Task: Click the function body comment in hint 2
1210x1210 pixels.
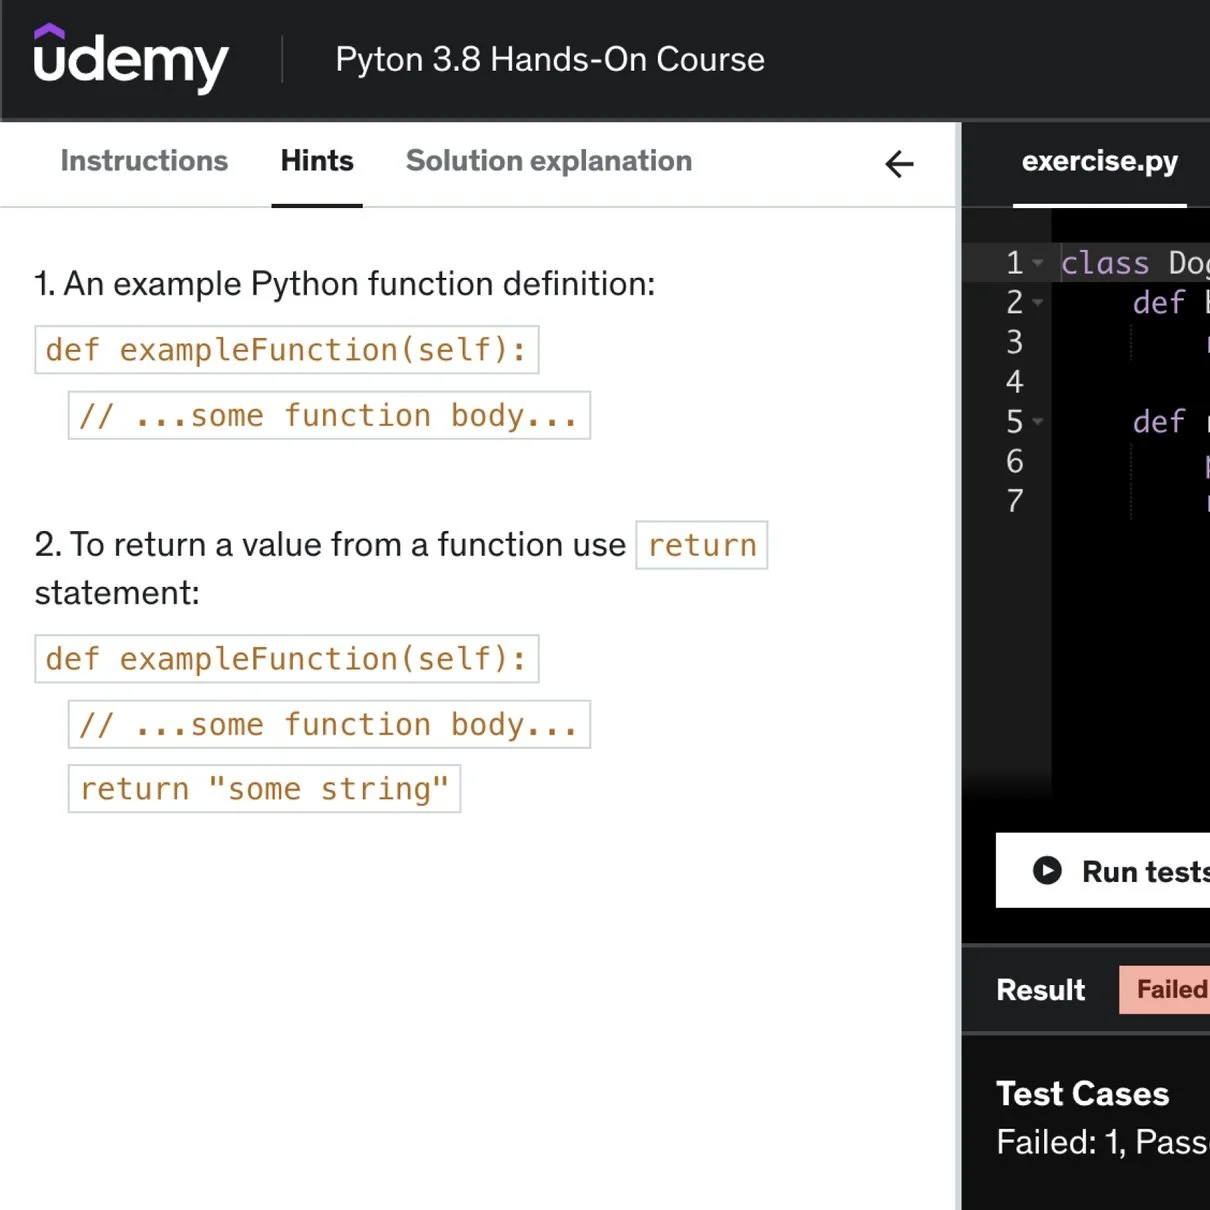Action: coord(329,724)
